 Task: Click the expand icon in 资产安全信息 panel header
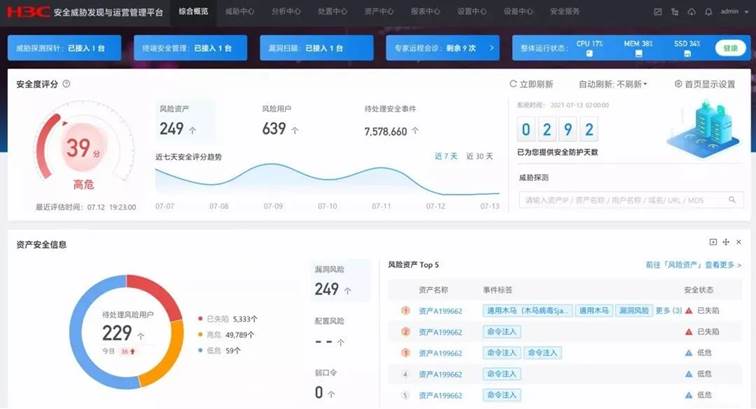click(x=713, y=242)
